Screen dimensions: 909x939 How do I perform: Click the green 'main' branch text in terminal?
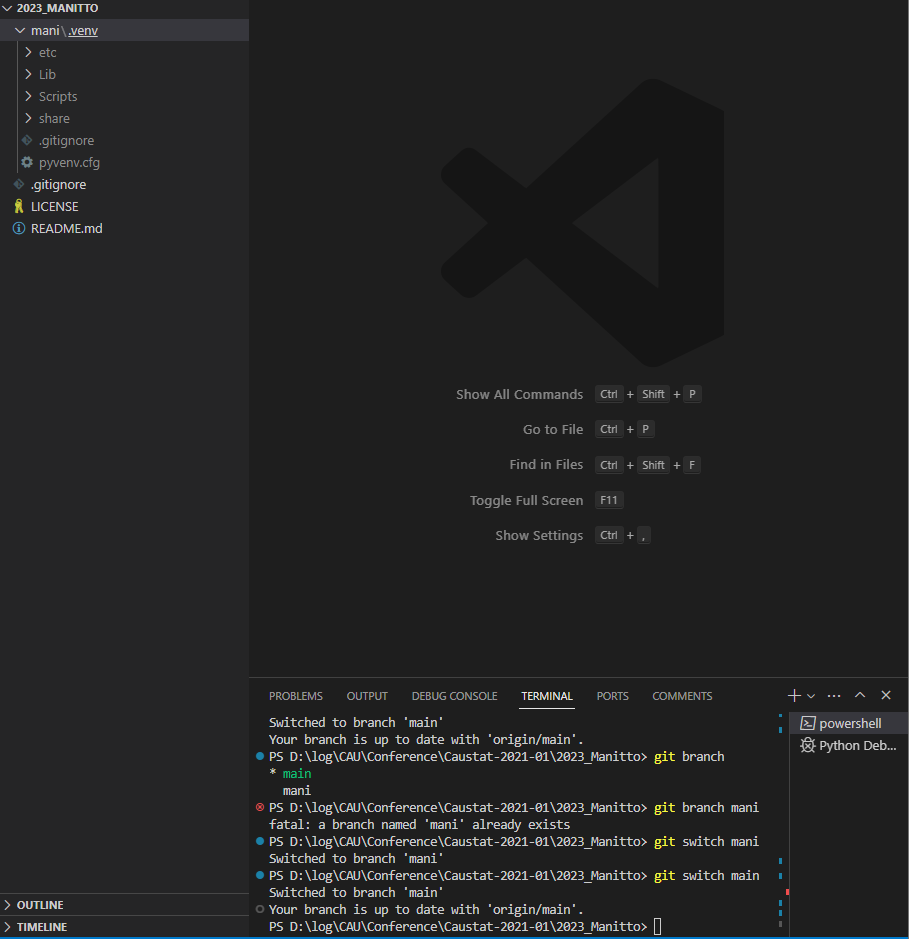297,773
